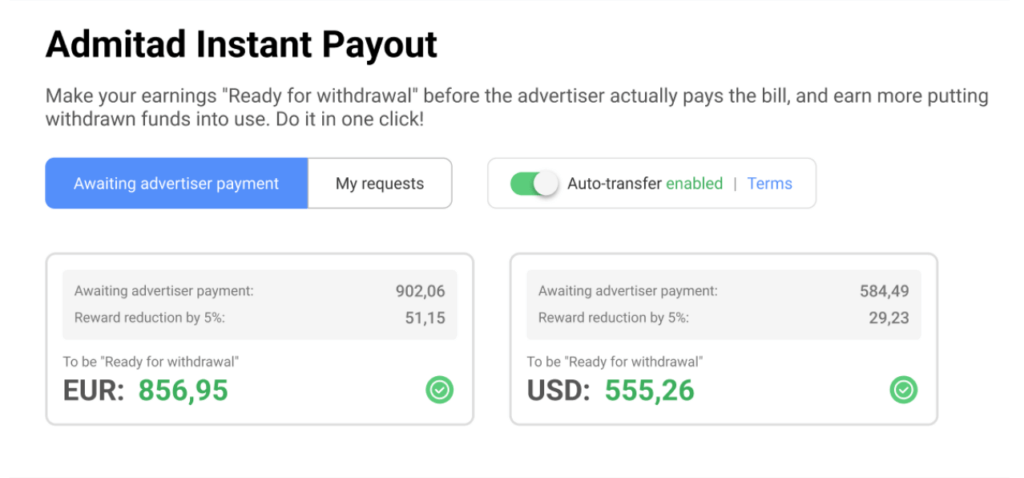Select the EUR payout card
This screenshot has height=478, width=1024.
pos(259,339)
